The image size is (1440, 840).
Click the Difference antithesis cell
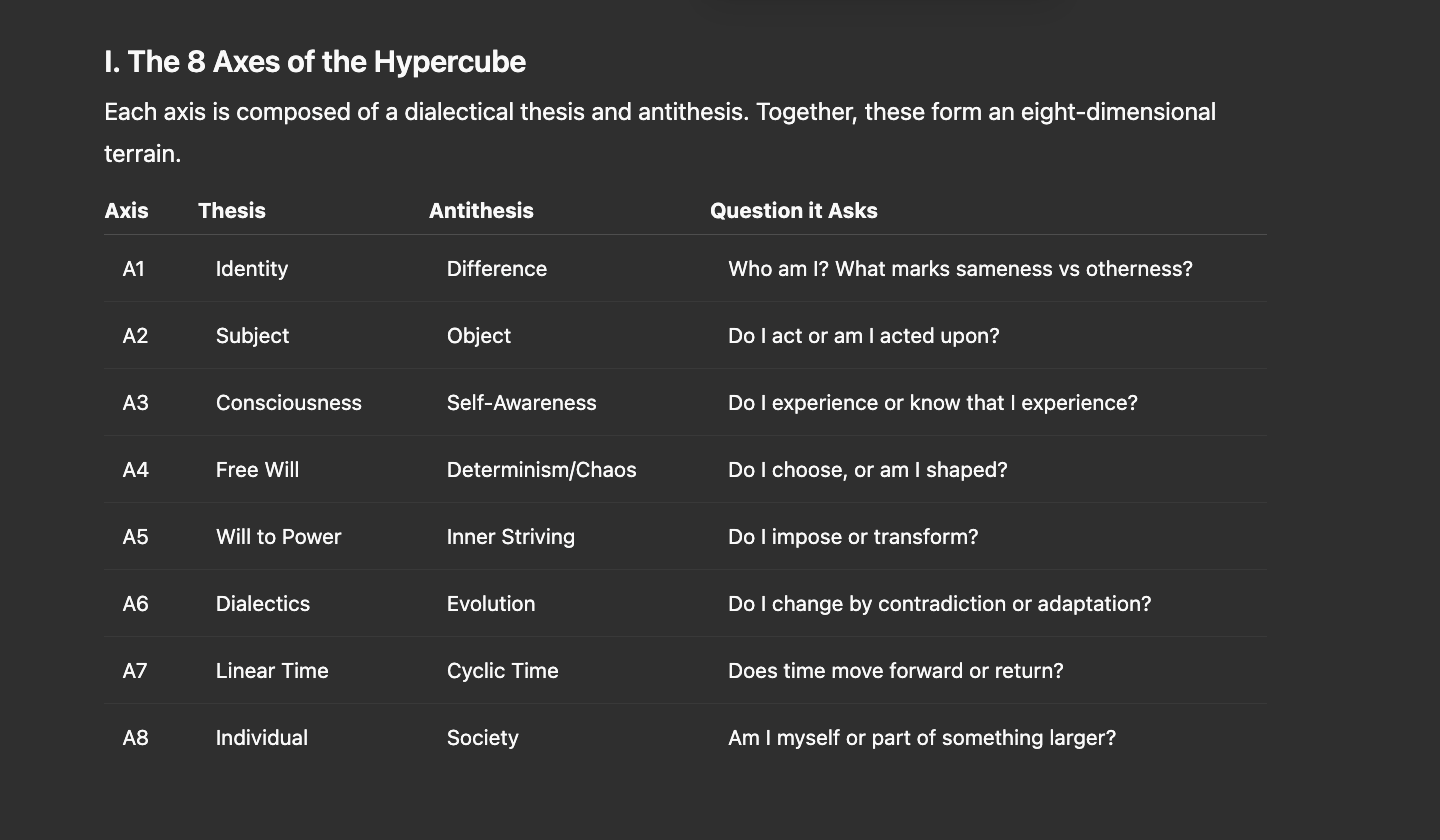pyautogui.click(x=497, y=269)
